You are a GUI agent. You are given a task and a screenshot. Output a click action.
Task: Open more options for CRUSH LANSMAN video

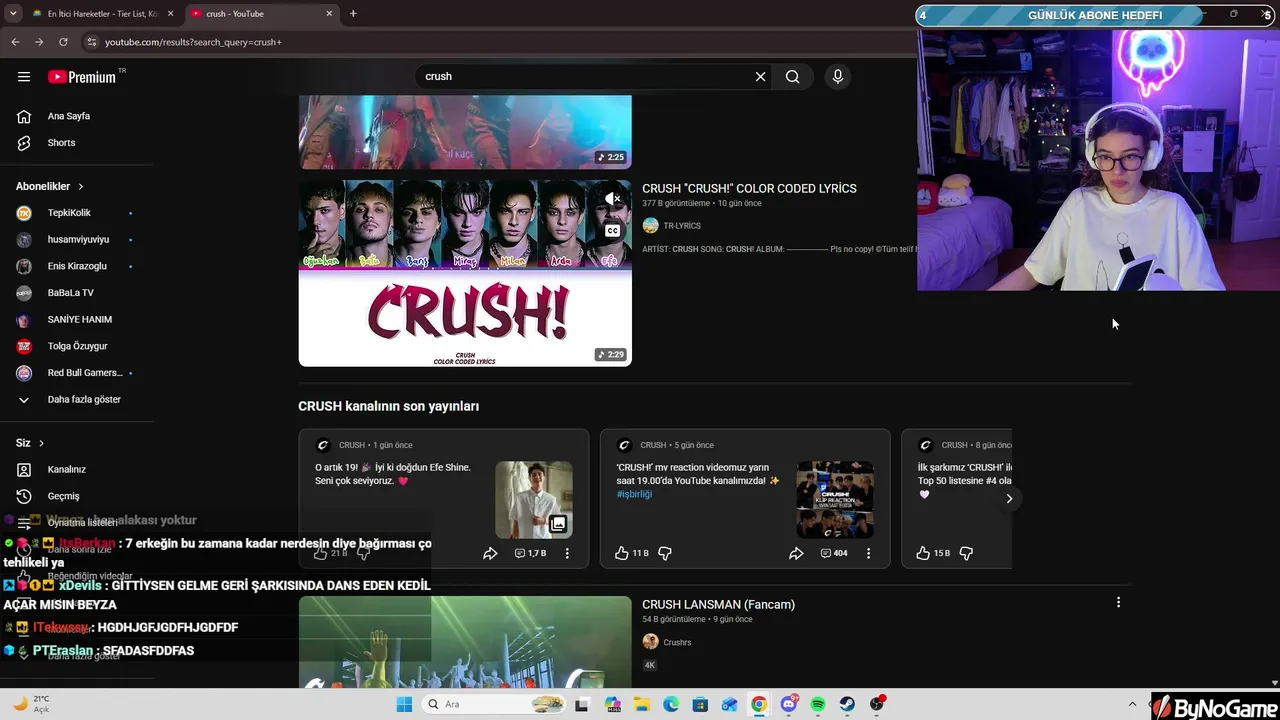[1118, 602]
